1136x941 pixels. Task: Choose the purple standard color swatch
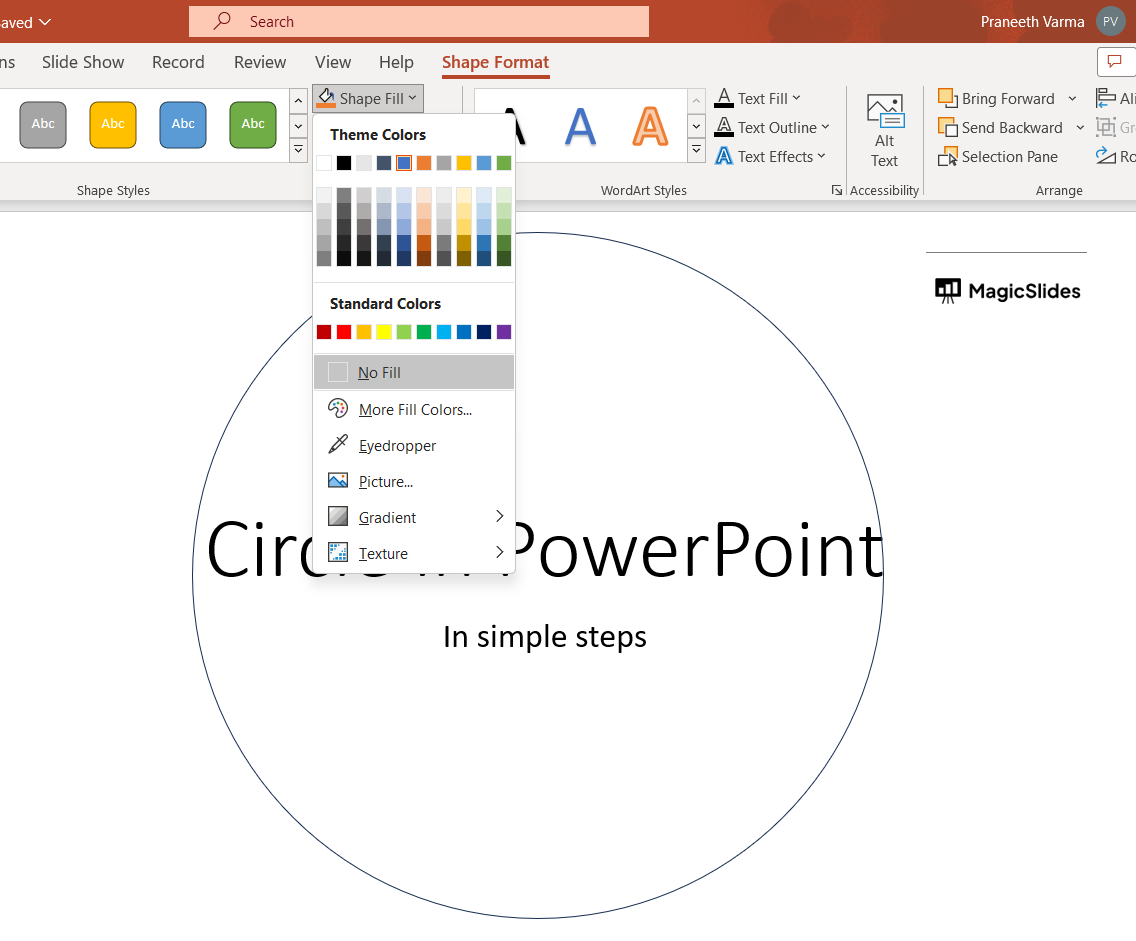tap(504, 332)
